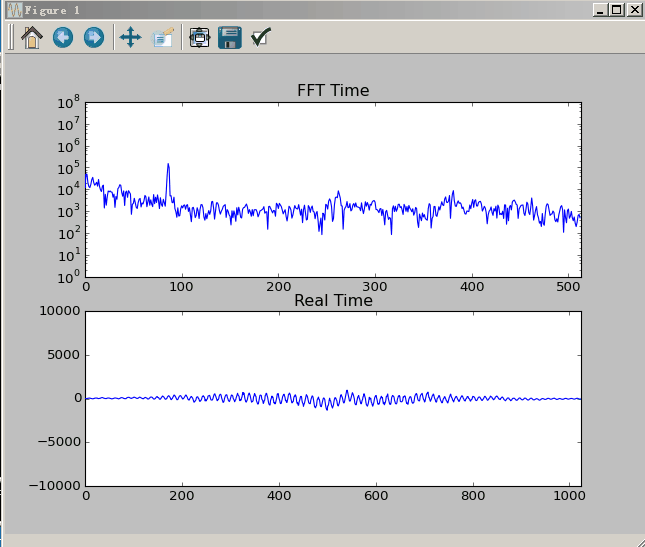Click the 500 x-axis tick label of the FFT plot
This screenshot has height=547, width=645.
pos(568,286)
